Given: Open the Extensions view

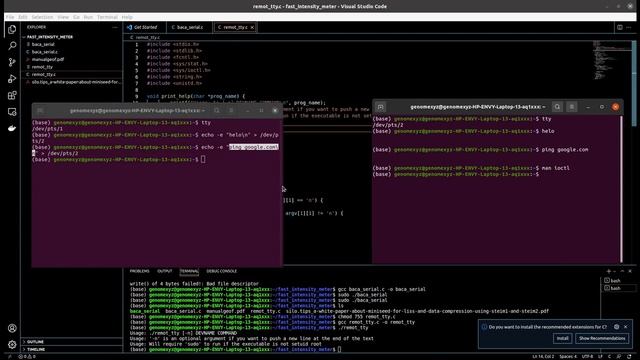Looking at the screenshot, I should [x=12, y=95].
